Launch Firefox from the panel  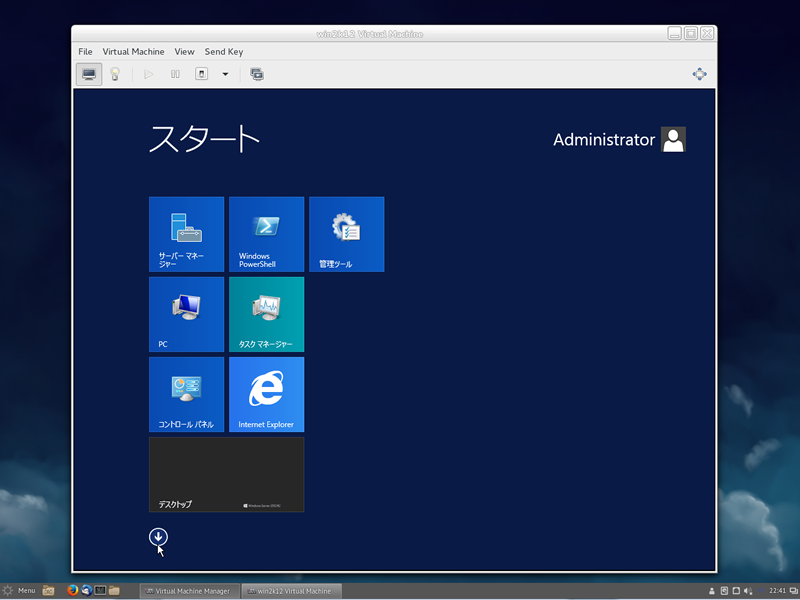click(72, 590)
